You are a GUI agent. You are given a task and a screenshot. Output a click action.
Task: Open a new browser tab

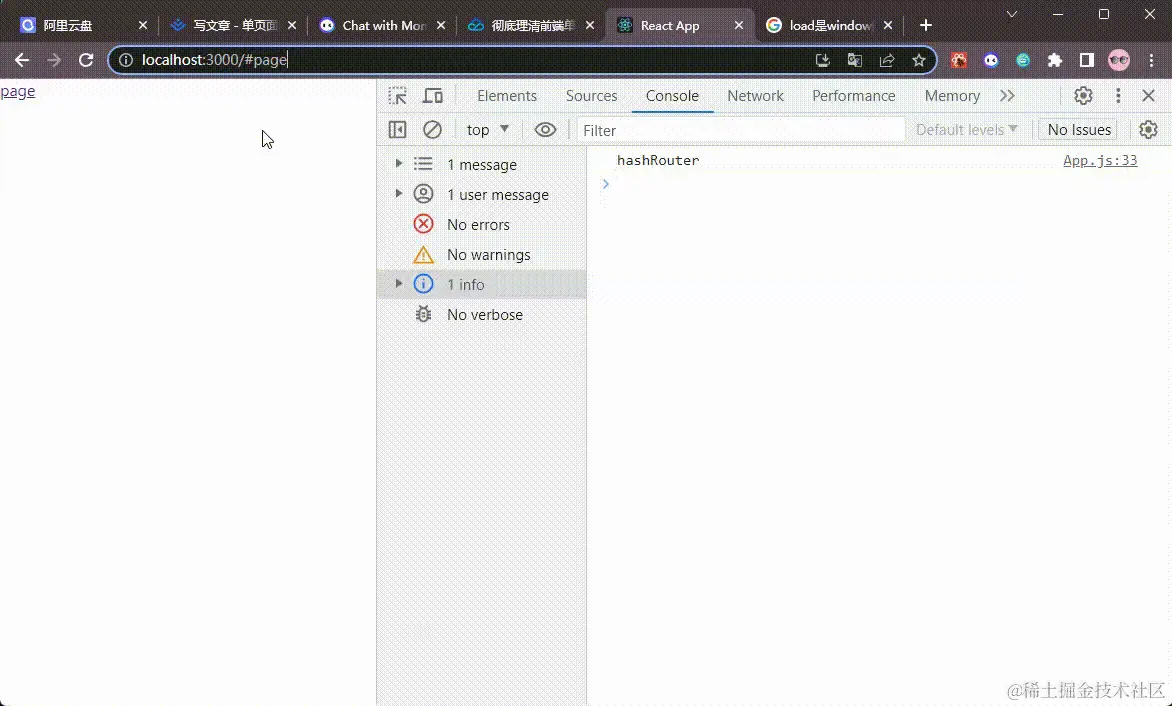click(x=925, y=25)
